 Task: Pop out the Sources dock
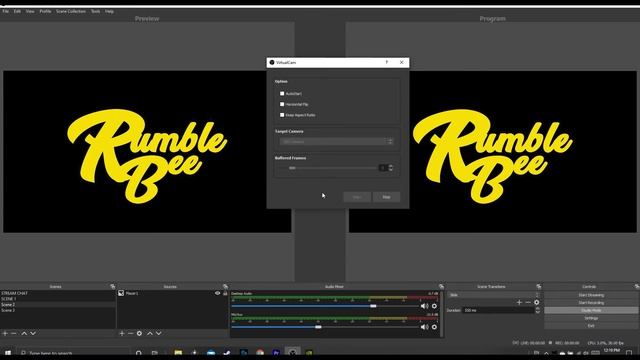pyautogui.click(x=225, y=287)
